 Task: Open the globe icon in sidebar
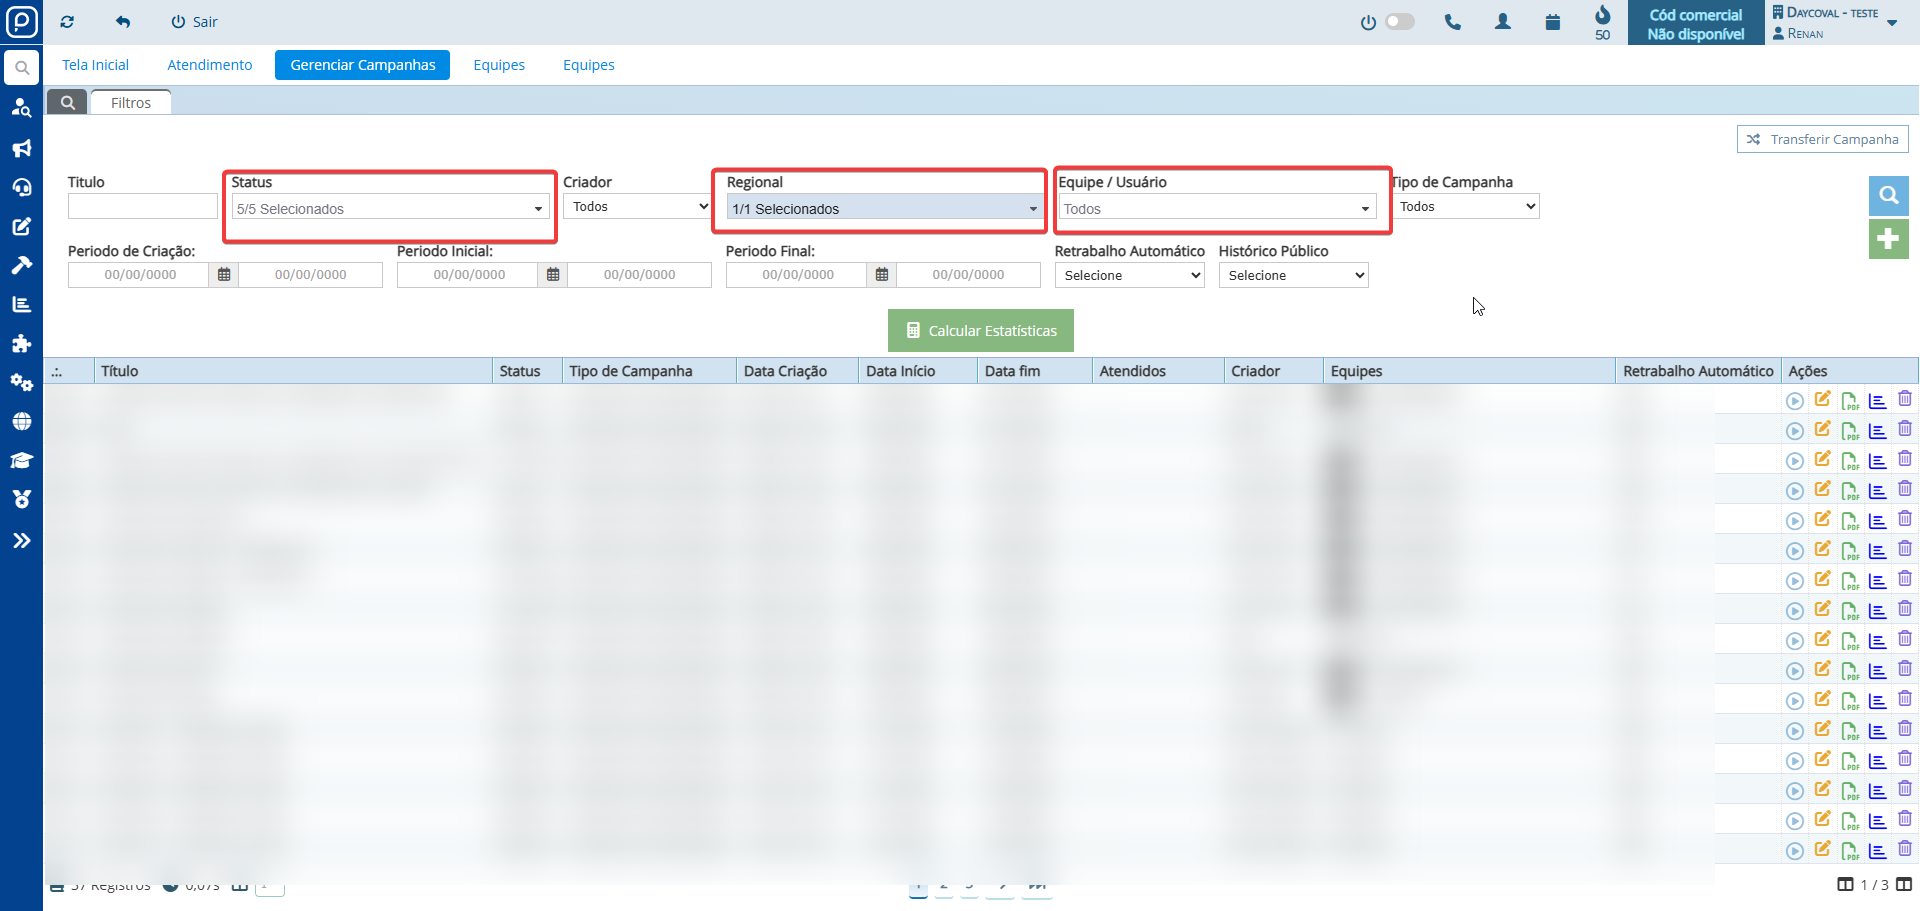point(21,421)
